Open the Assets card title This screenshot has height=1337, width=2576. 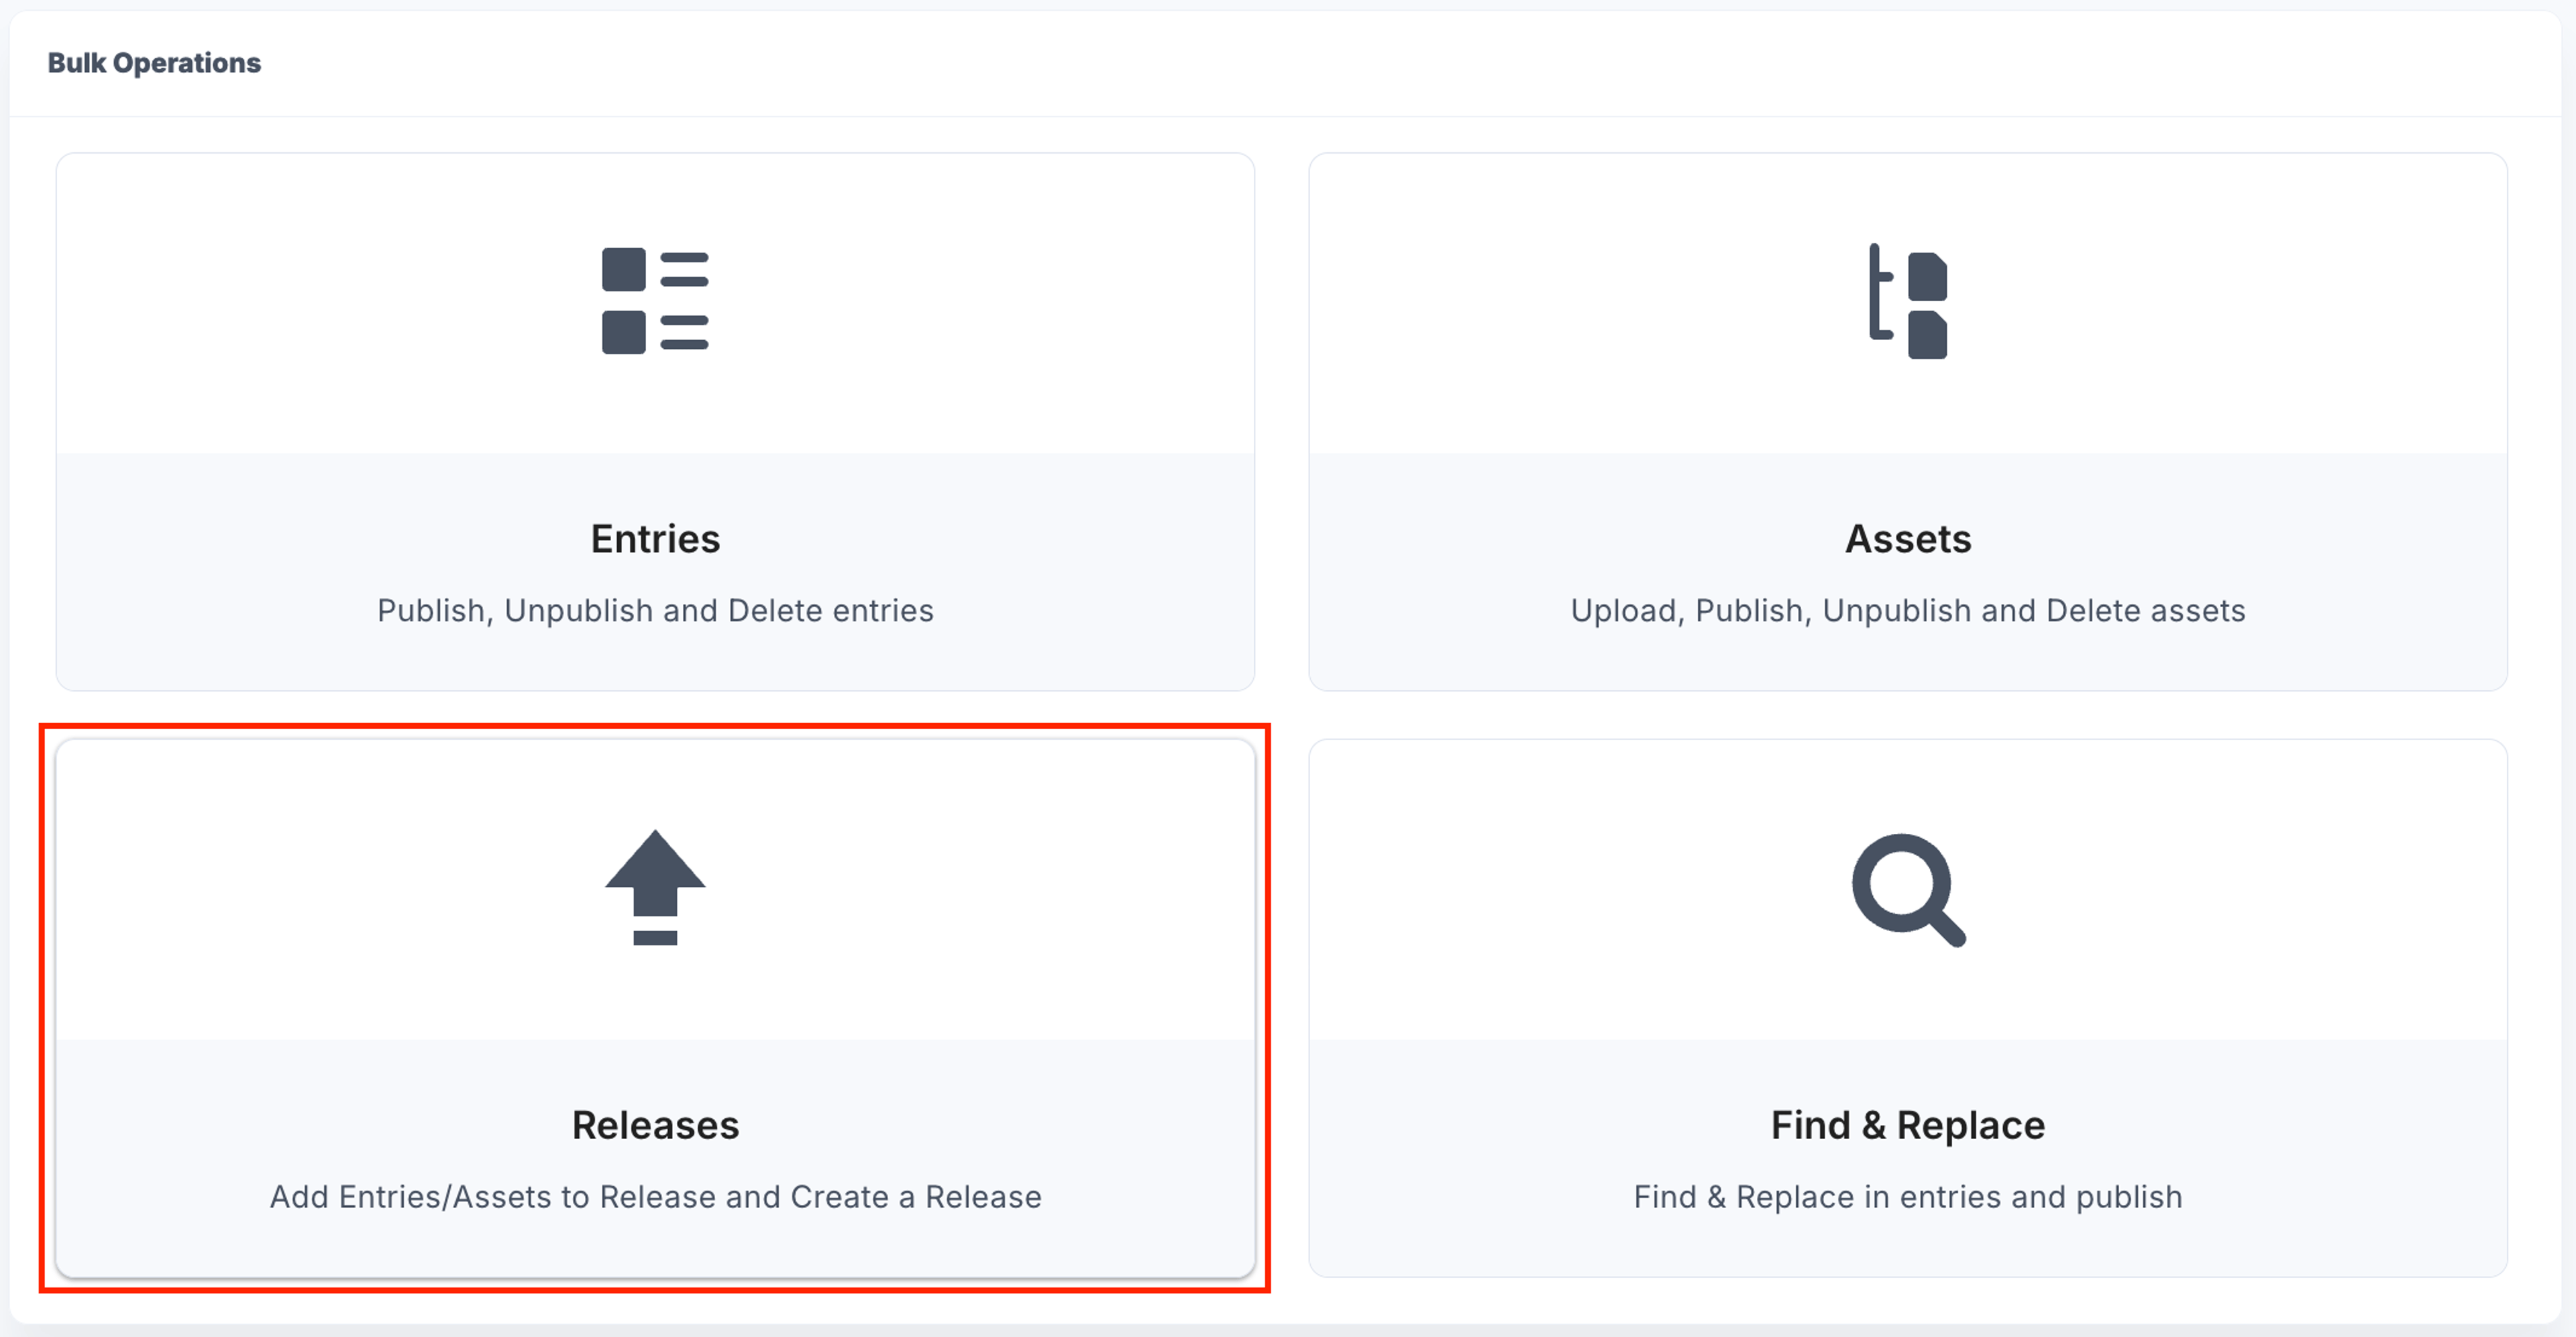pos(1908,539)
